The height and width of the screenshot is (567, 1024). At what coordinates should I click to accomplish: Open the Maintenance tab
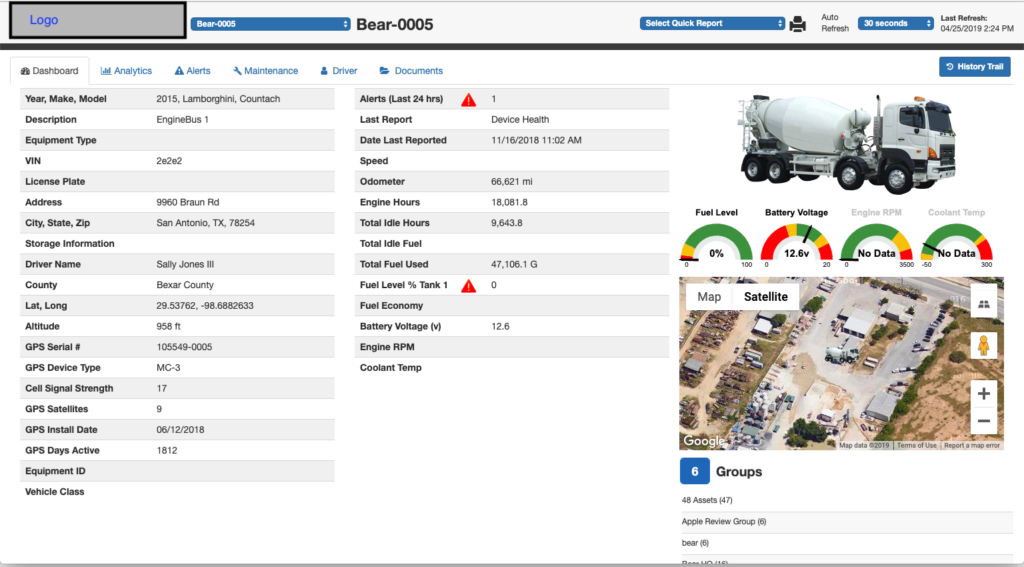265,71
